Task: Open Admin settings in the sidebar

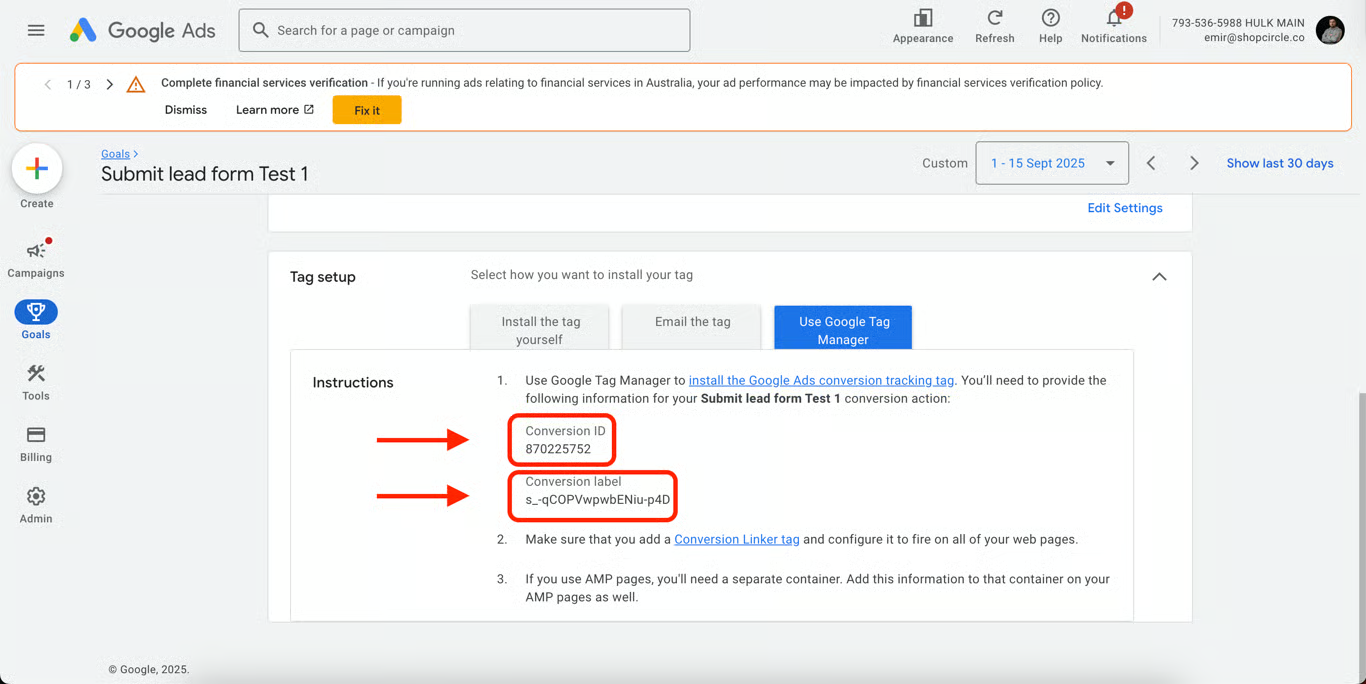Action: 36,505
